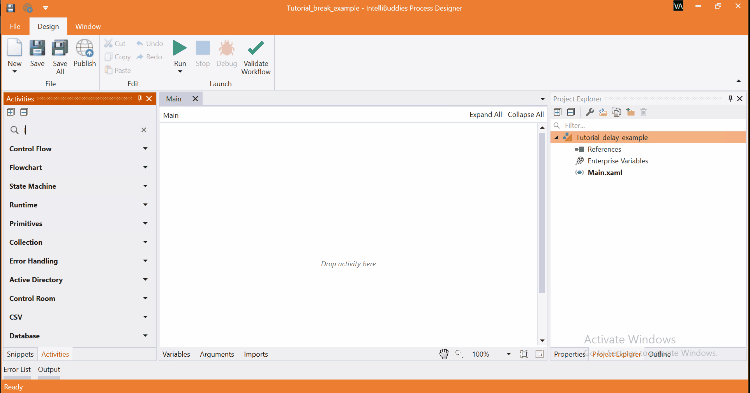The height and width of the screenshot is (393, 750).
Task: Switch to the Snippets tab
Action: [x=20, y=354]
